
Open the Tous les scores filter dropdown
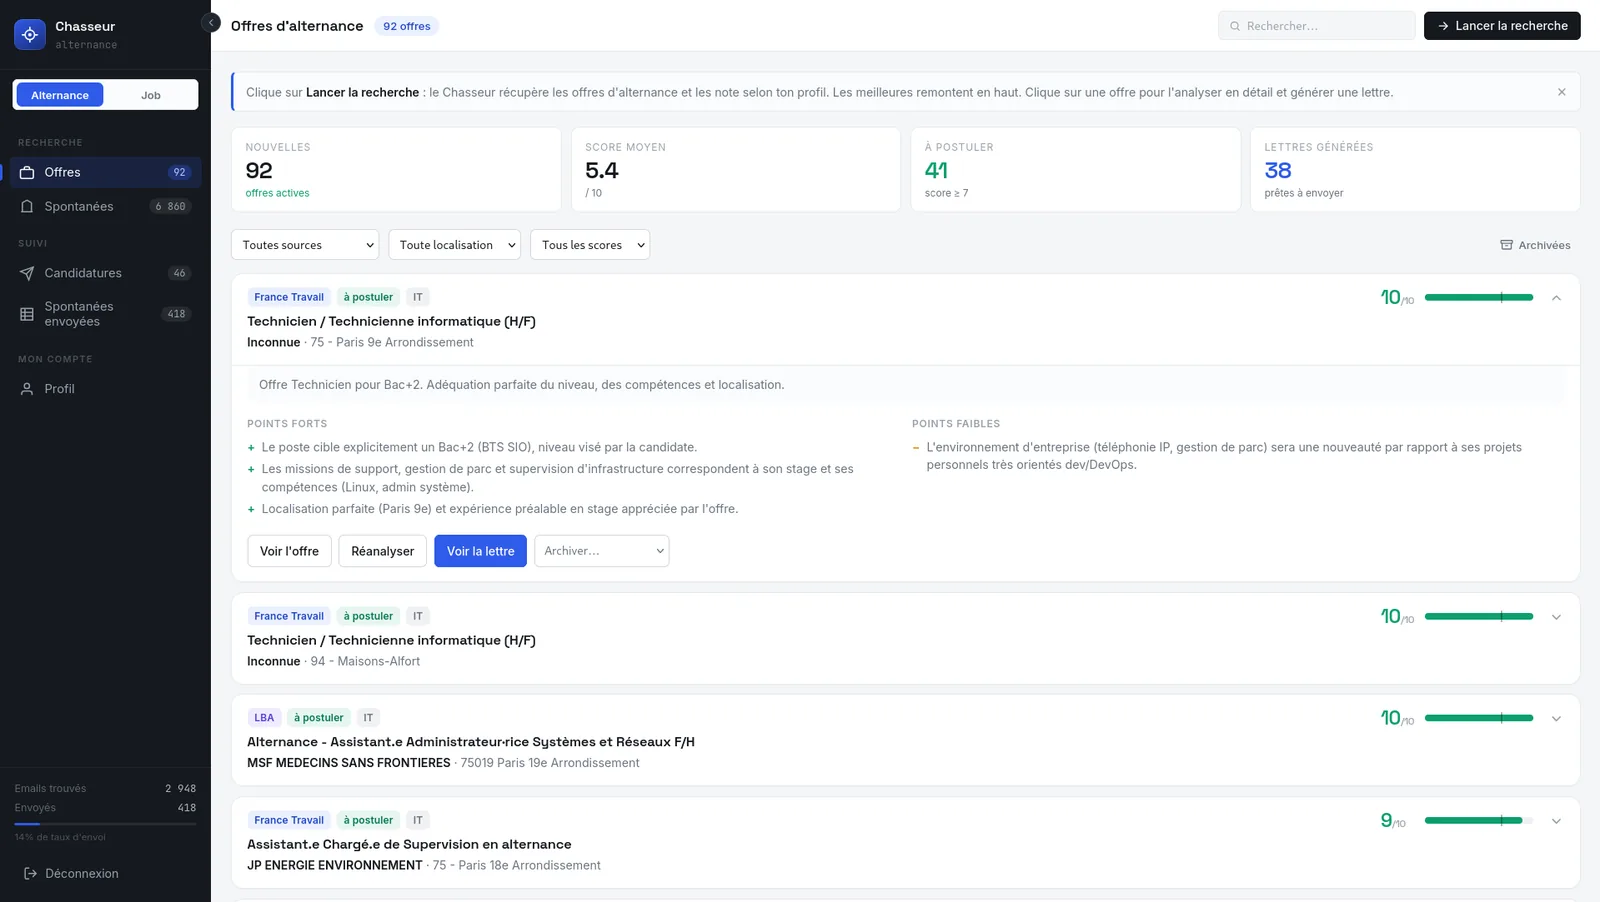590,245
